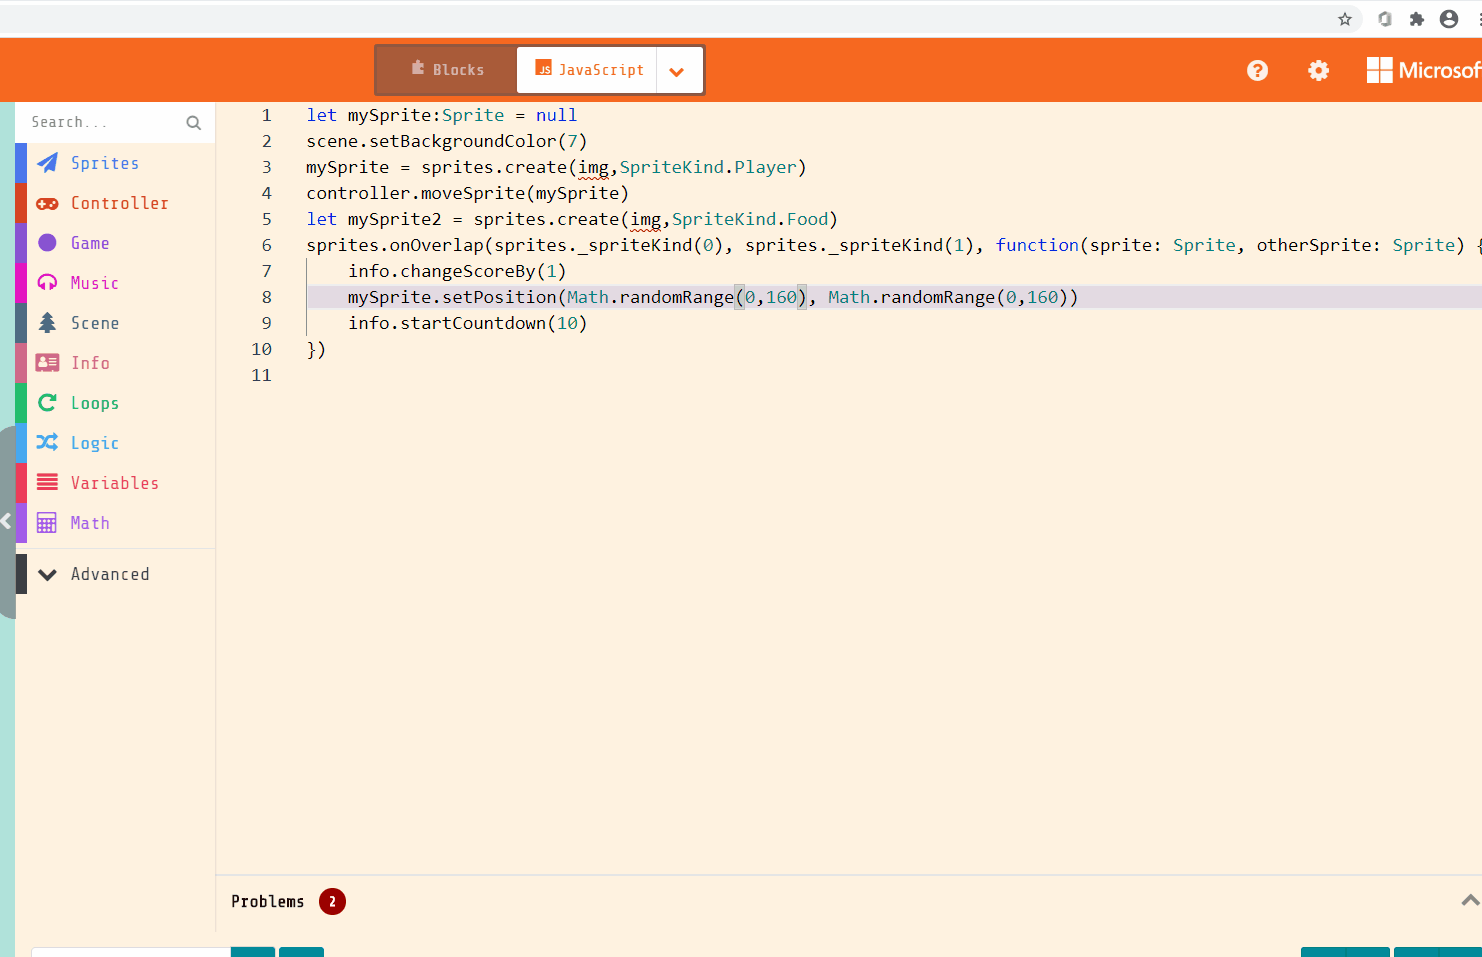Click the Loops category icon
Screen dimensions: 1482x957
tap(46, 402)
